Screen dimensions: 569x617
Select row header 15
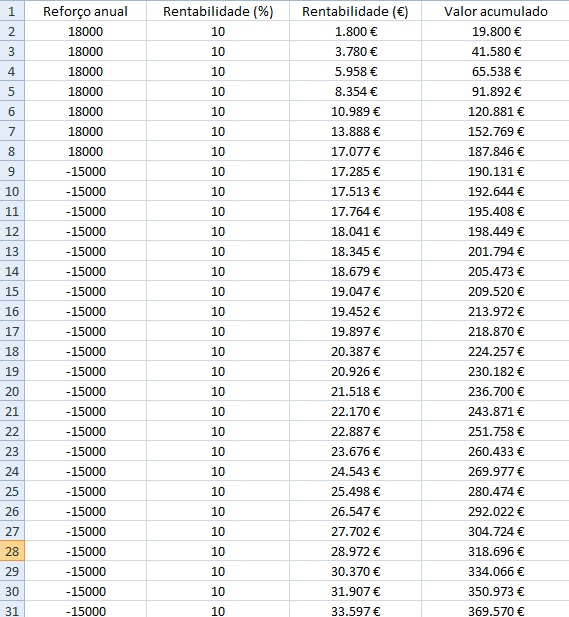[x=12, y=291]
